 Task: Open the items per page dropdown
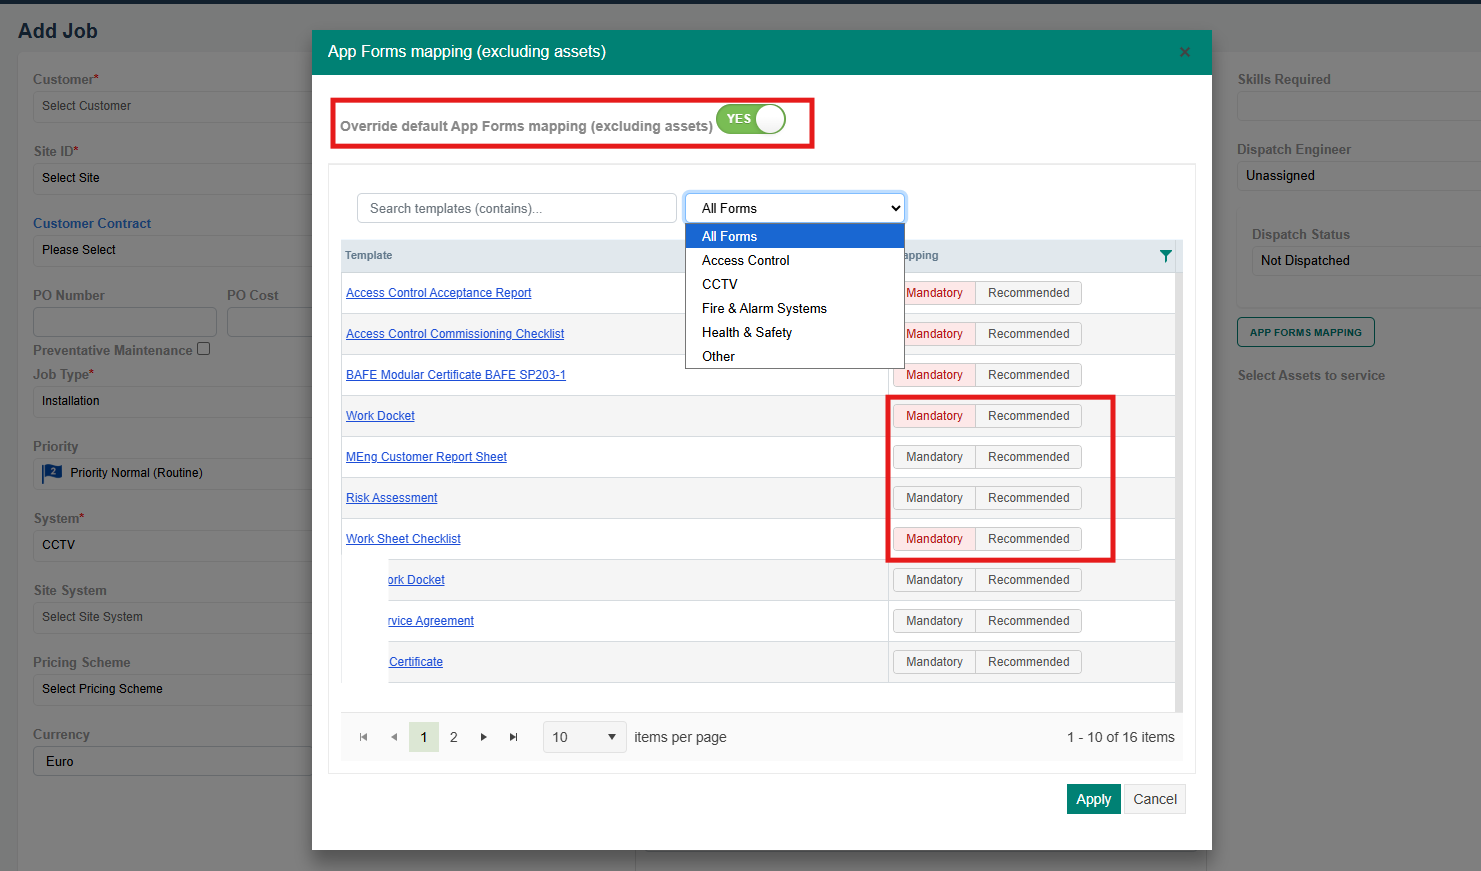585,737
